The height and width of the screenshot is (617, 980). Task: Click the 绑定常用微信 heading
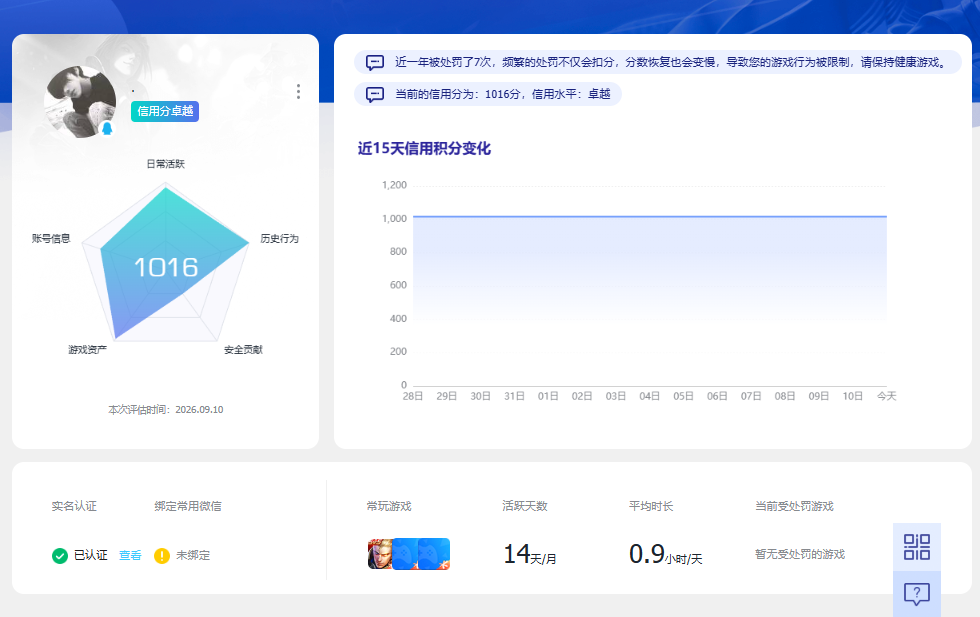(188, 506)
